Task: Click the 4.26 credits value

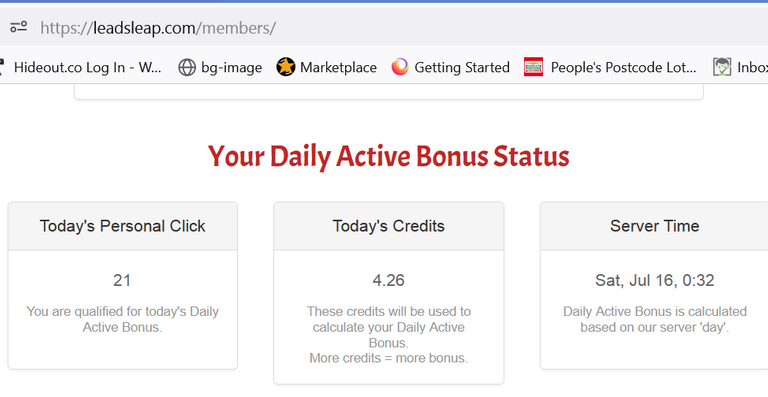Action: 388,280
